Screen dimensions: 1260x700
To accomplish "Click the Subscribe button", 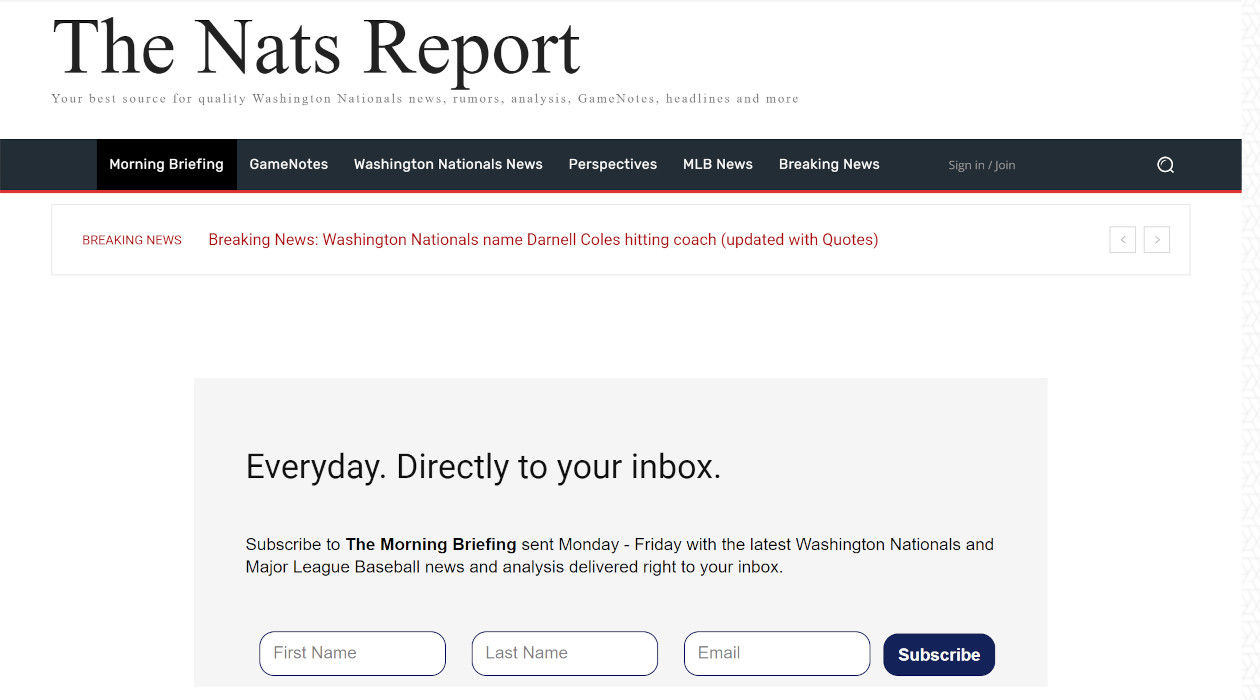I will point(939,655).
